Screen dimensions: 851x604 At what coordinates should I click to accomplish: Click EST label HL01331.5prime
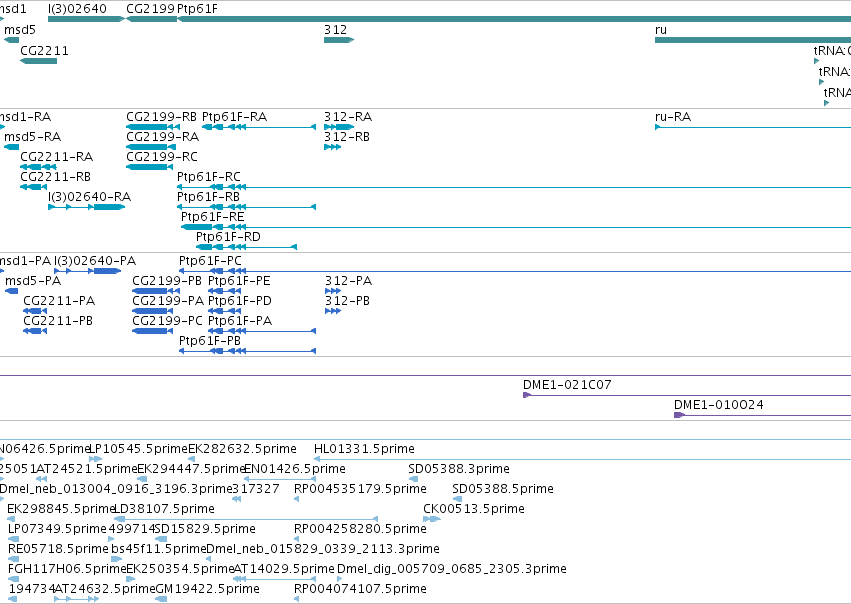[364, 449]
